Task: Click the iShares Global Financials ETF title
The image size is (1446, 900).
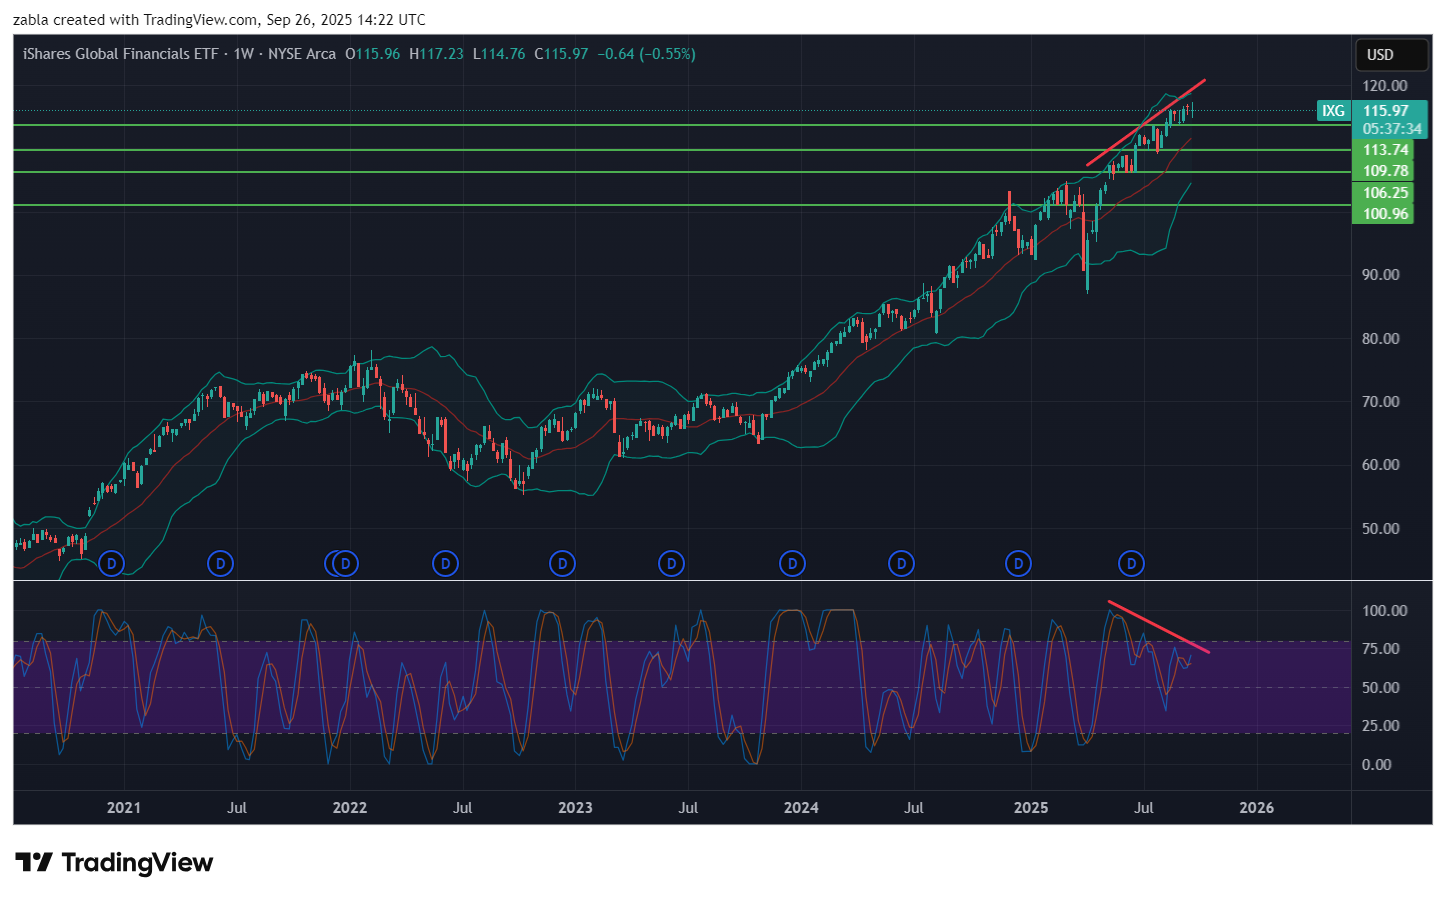Action: pos(120,54)
